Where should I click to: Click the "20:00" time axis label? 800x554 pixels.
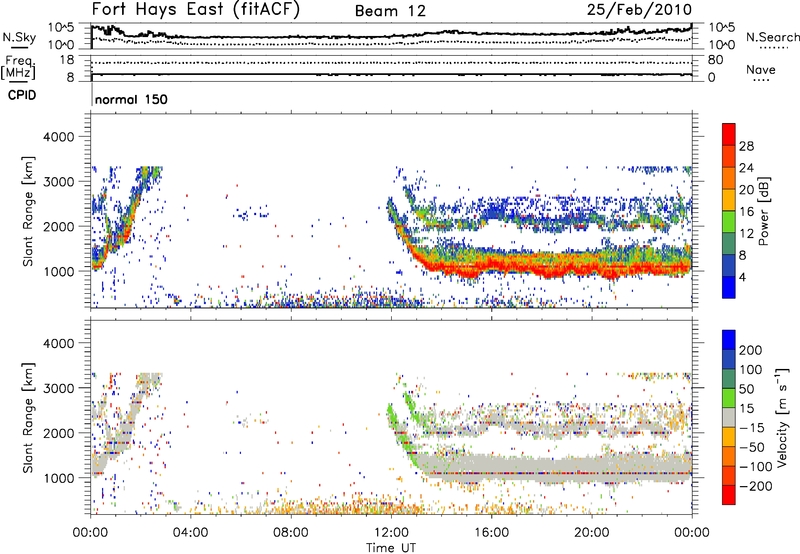pyautogui.click(x=592, y=533)
